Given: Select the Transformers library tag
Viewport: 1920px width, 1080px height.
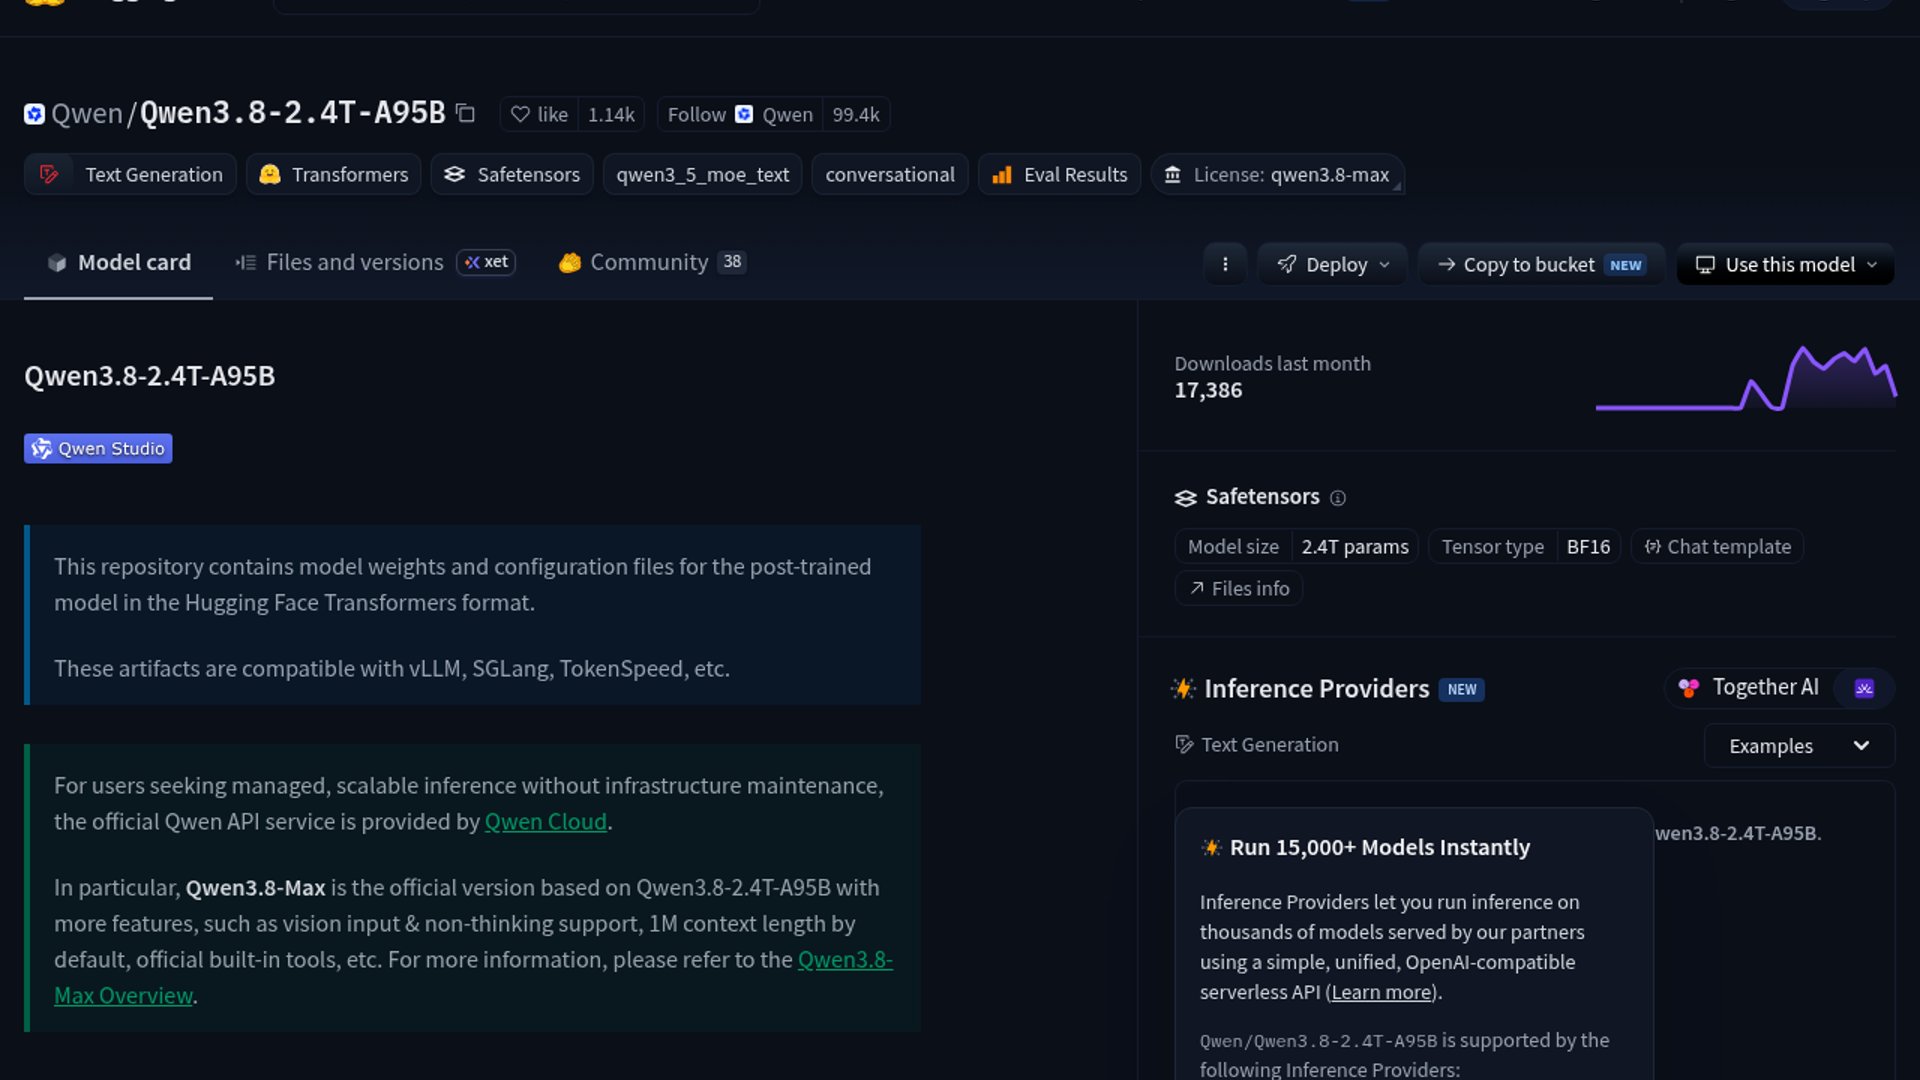Looking at the screenshot, I should click(x=333, y=174).
